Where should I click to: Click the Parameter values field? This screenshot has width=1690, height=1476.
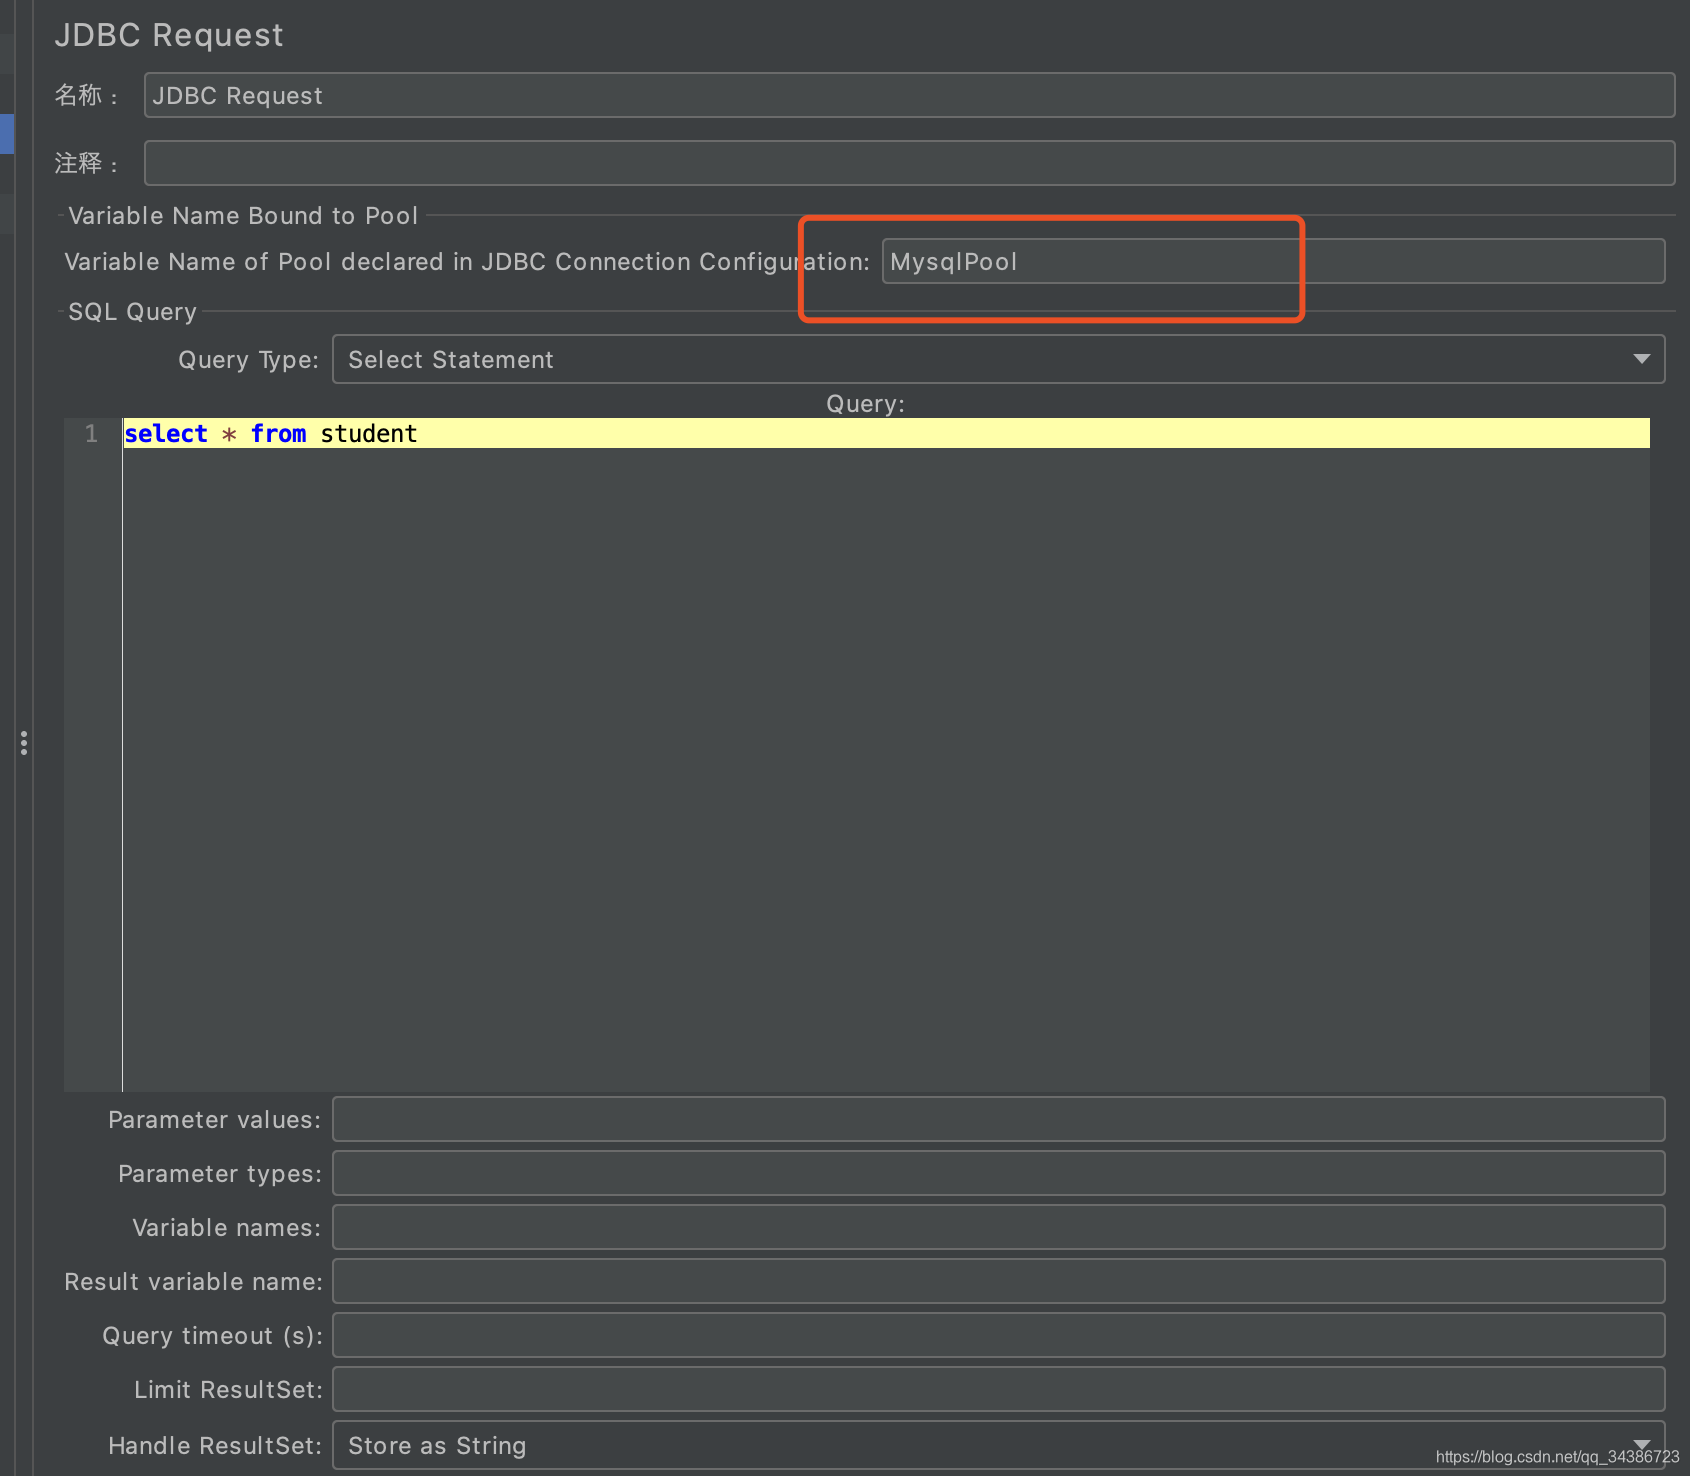pos(998,1119)
